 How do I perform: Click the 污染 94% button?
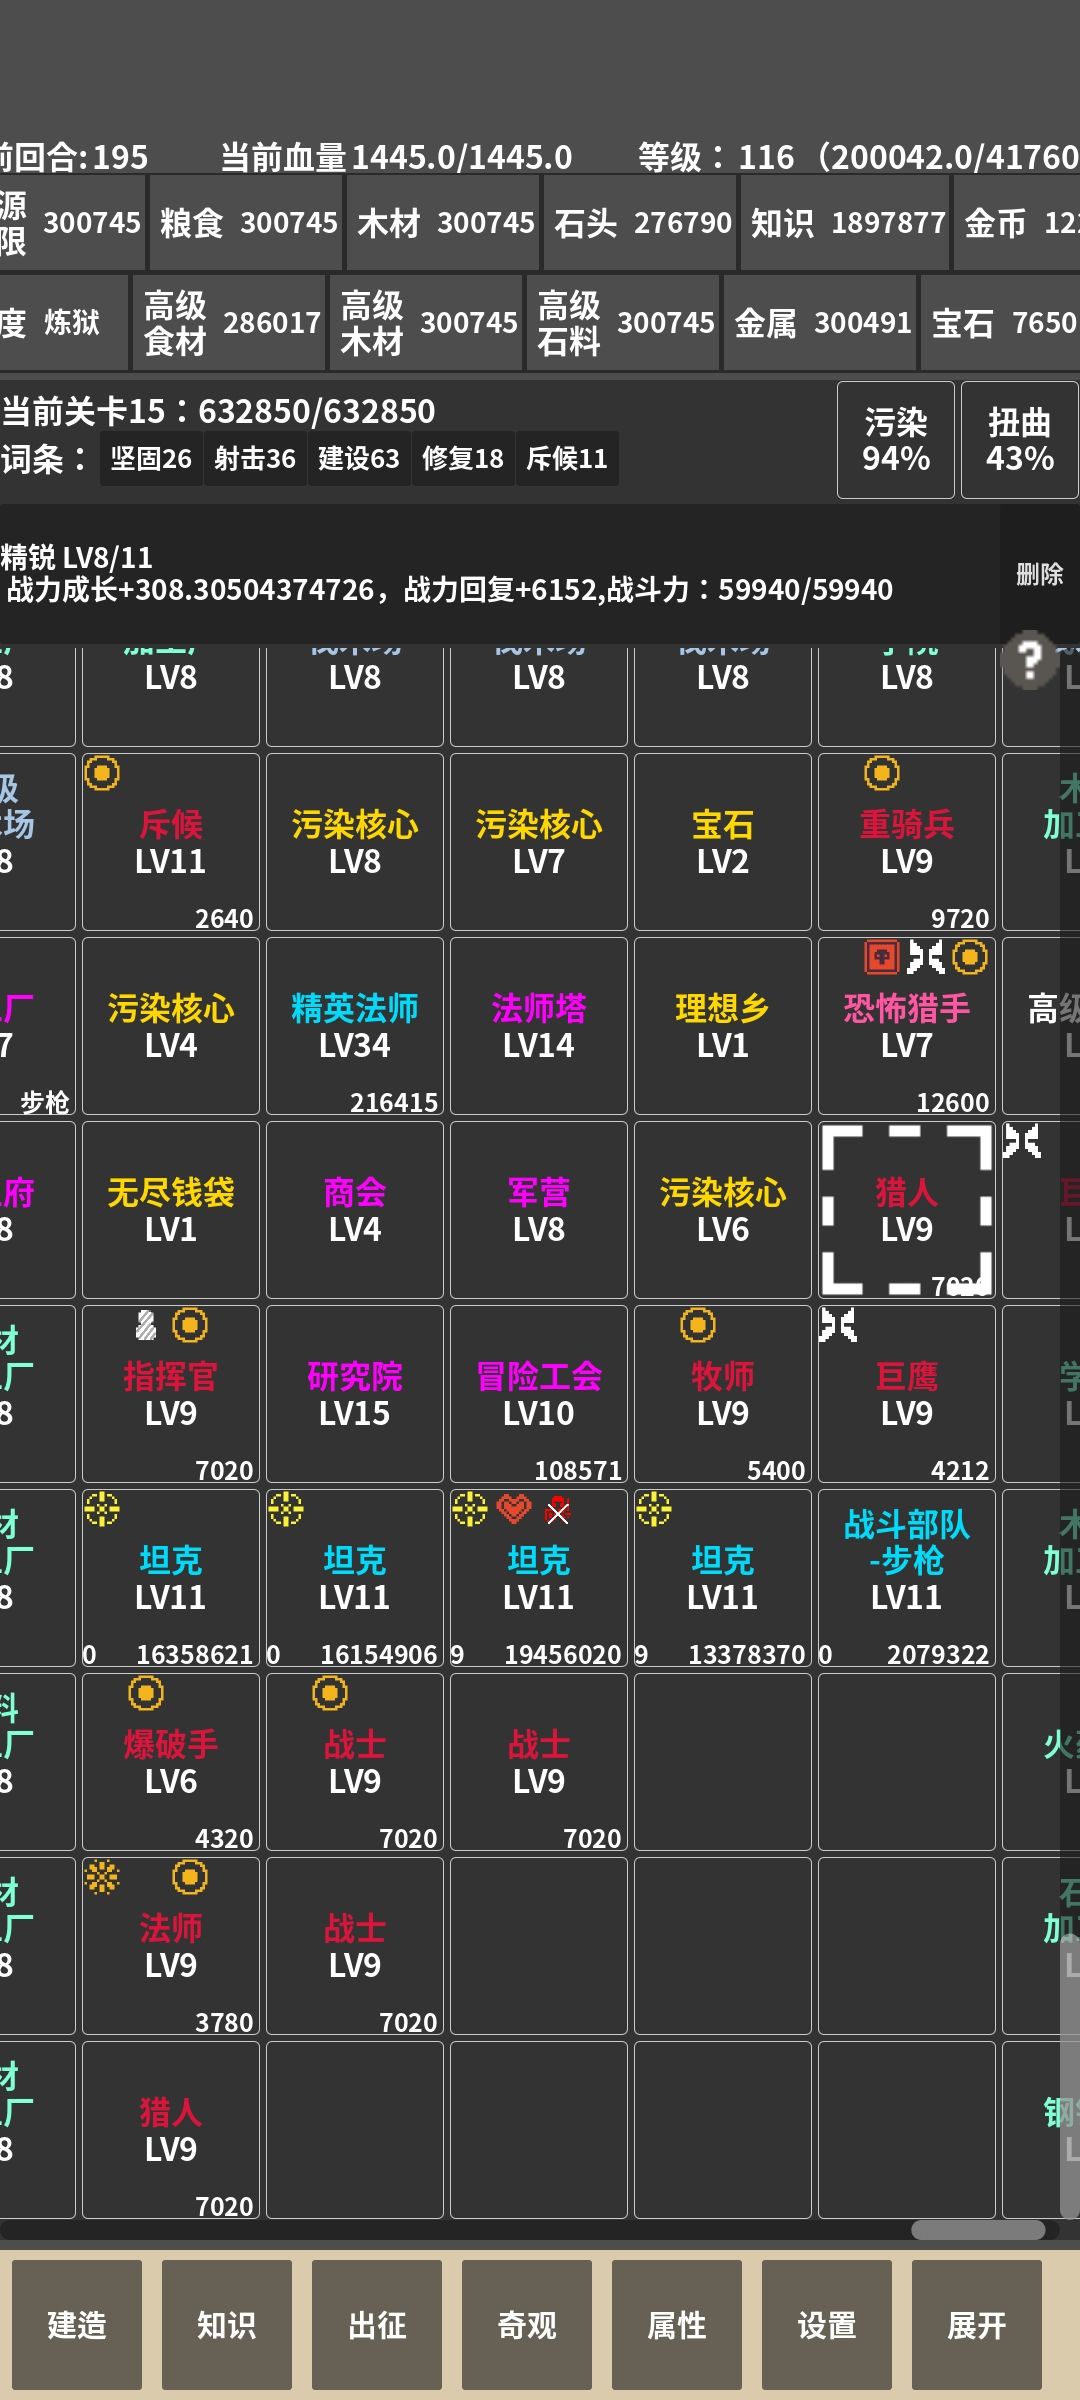(896, 440)
